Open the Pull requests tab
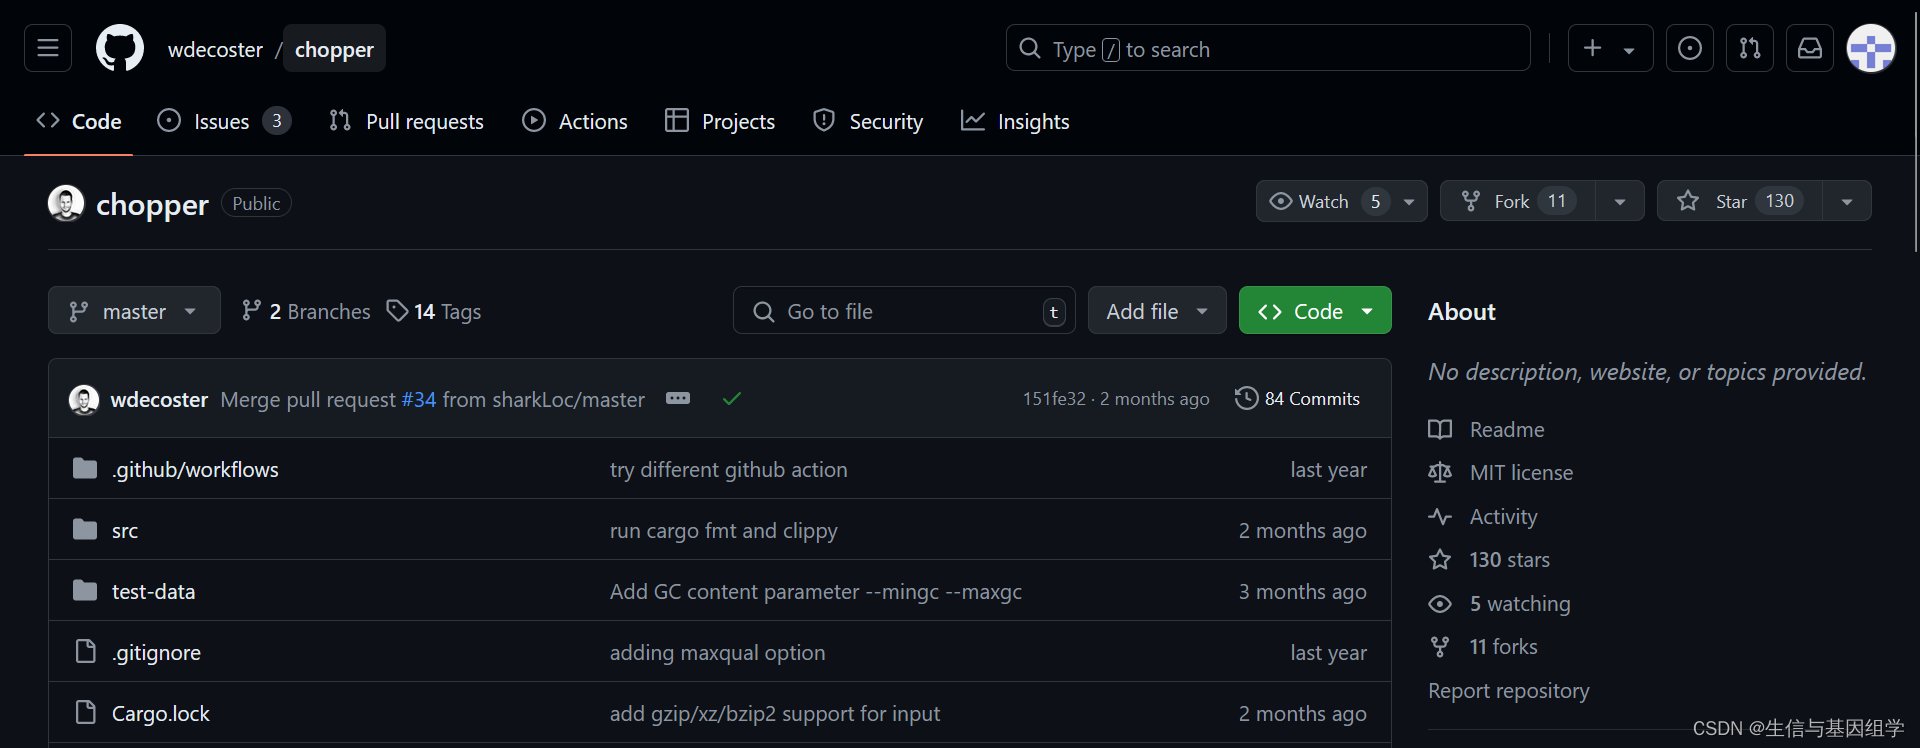This screenshot has width=1920, height=748. (406, 121)
